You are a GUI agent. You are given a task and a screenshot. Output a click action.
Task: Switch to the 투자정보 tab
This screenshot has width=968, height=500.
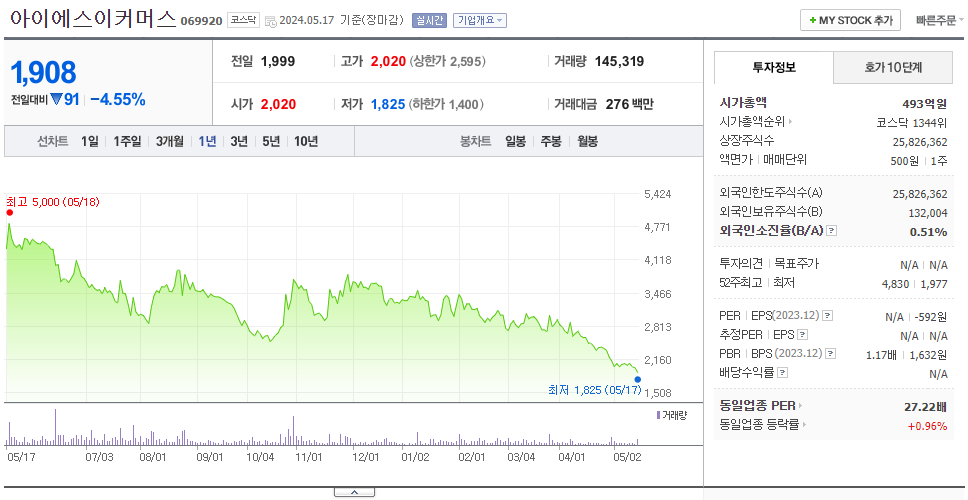(774, 67)
